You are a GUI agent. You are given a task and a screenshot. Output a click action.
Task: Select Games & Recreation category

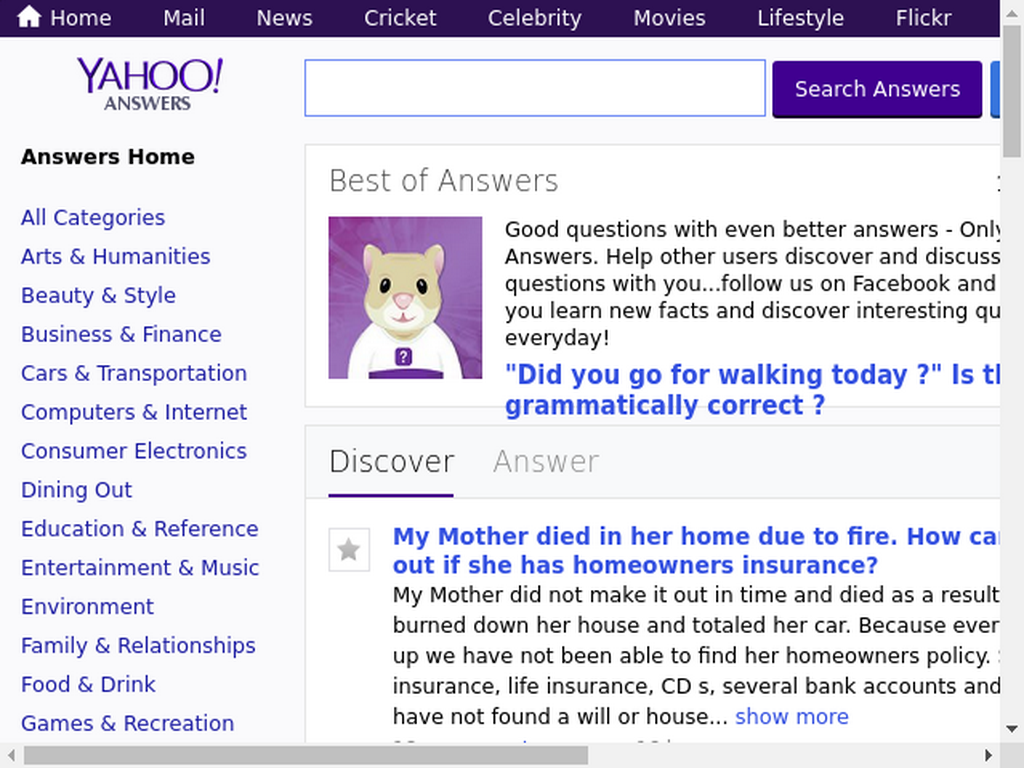click(x=127, y=723)
